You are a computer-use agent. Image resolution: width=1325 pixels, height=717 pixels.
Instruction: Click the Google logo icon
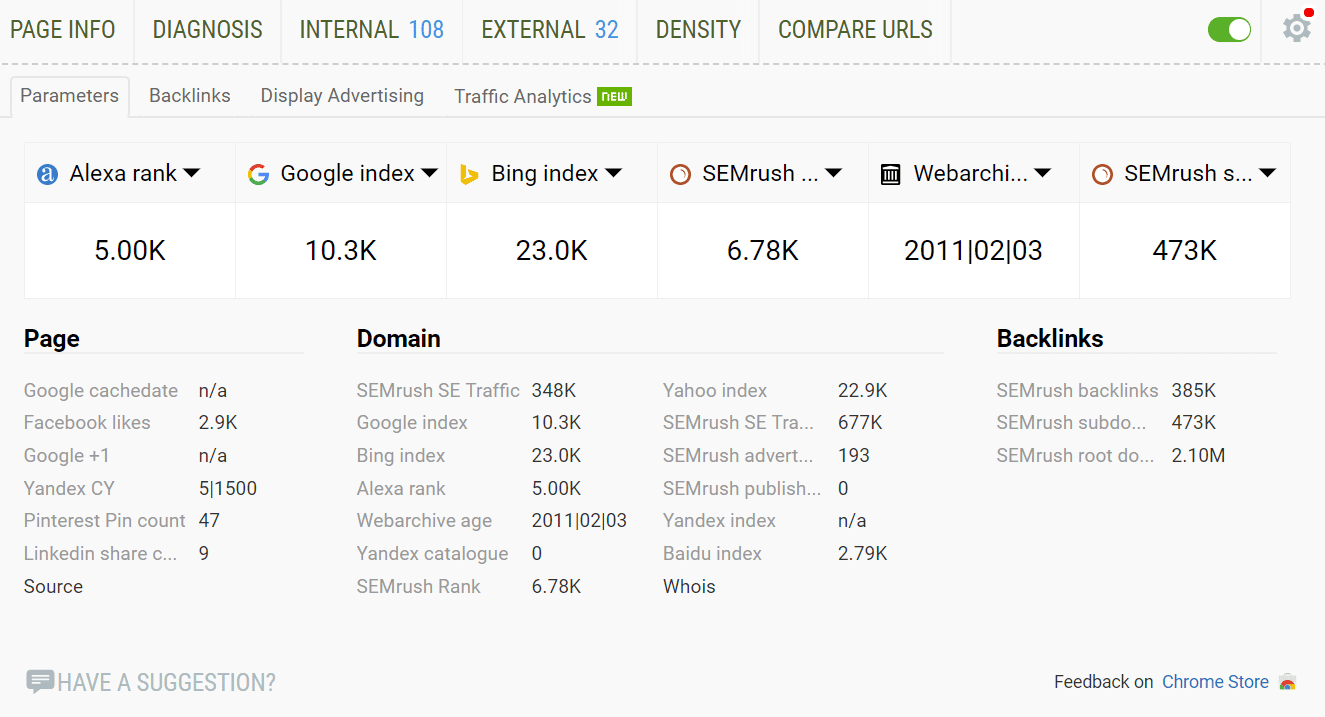click(258, 172)
